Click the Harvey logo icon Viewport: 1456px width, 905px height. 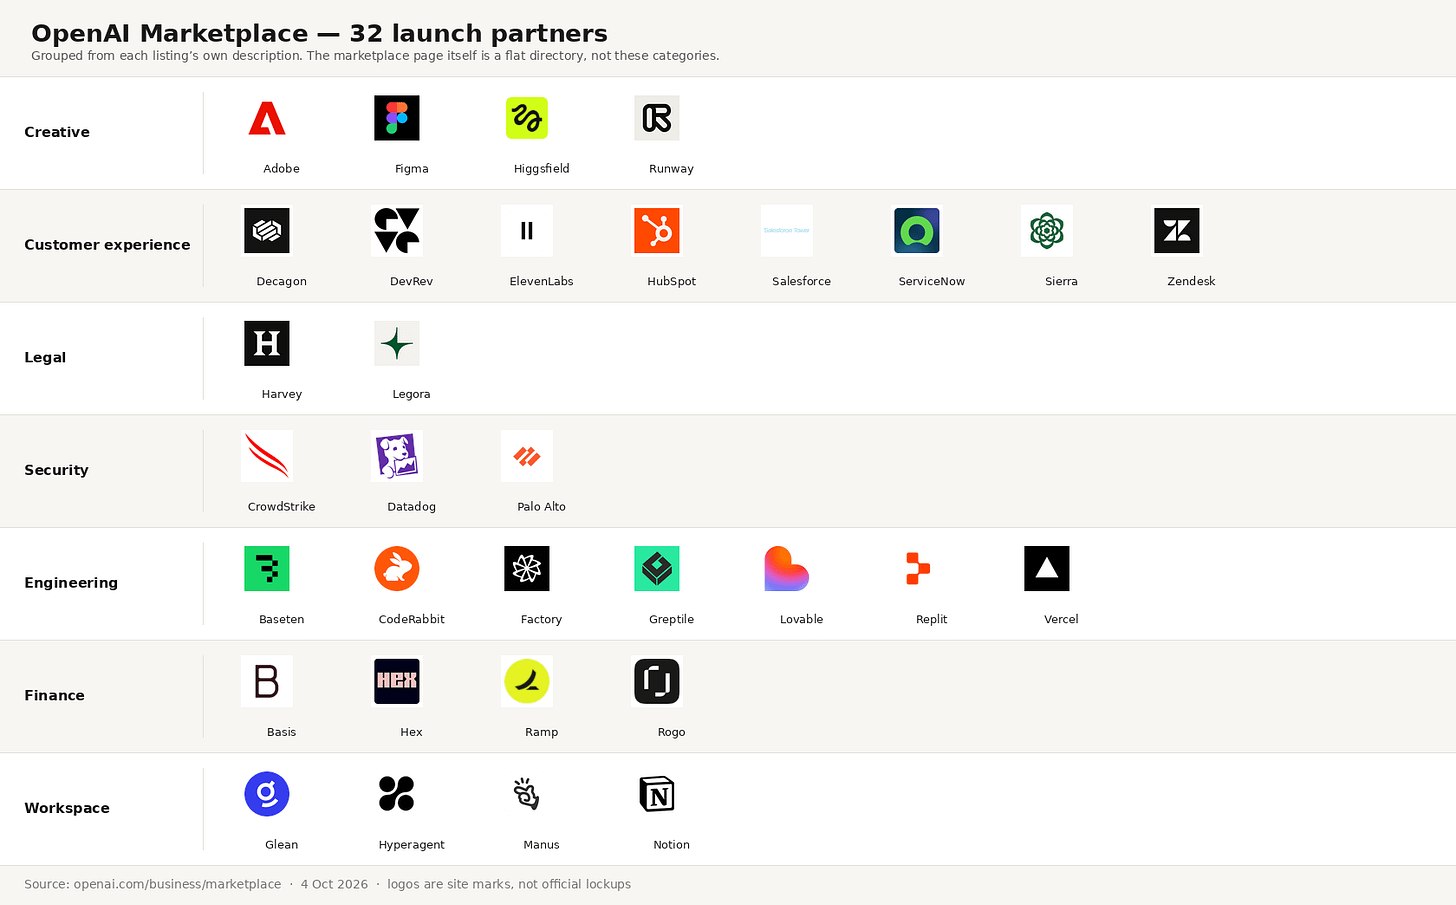(x=267, y=344)
